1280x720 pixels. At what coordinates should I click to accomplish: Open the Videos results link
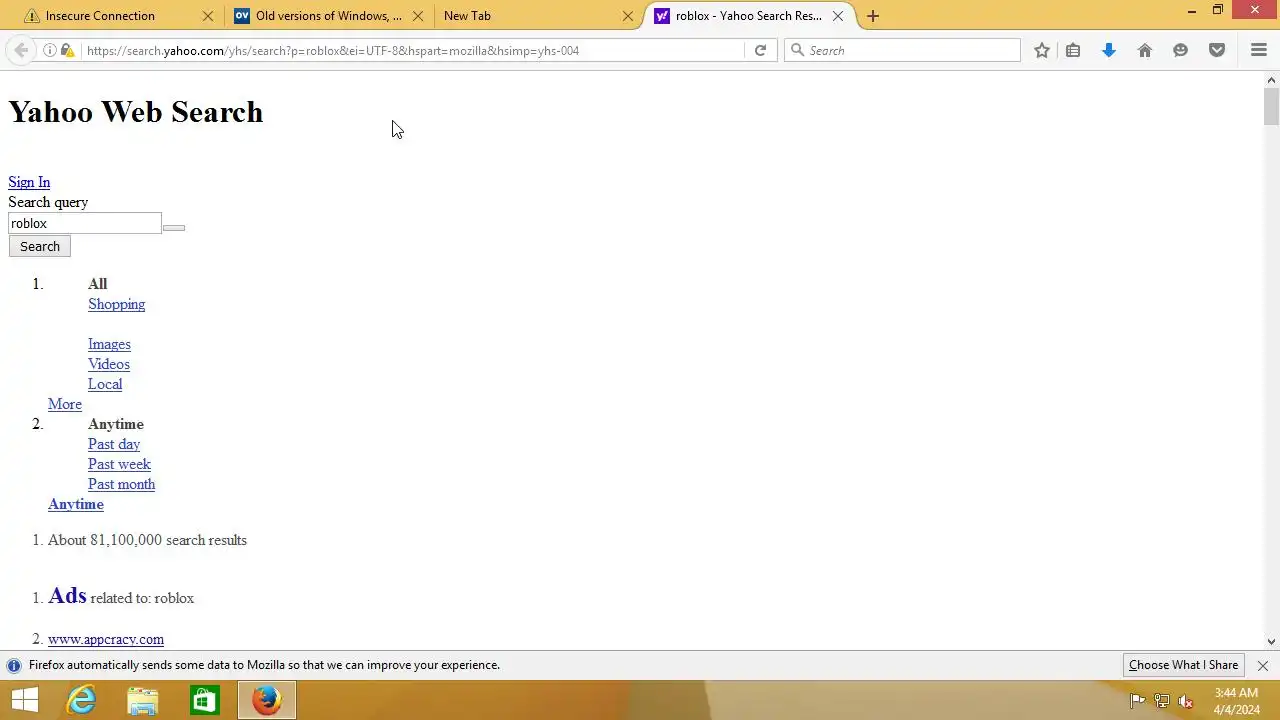(x=108, y=364)
